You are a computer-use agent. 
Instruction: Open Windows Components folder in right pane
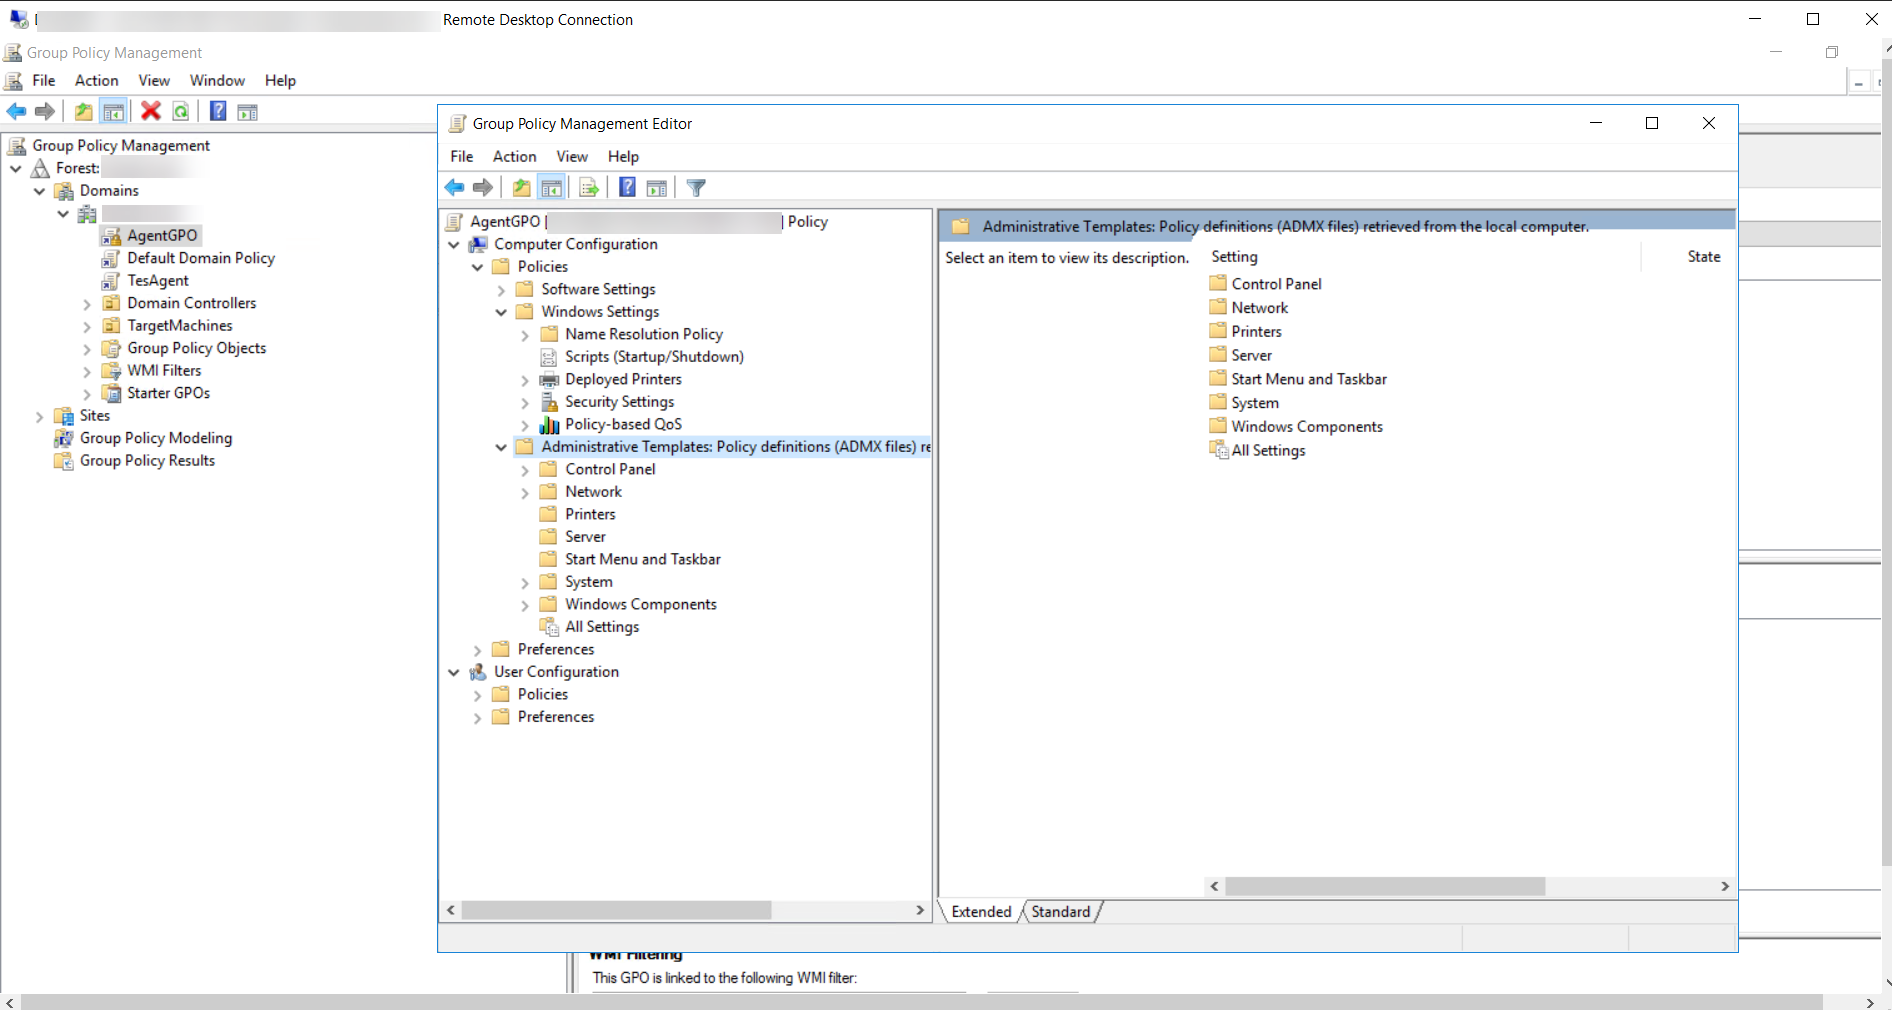click(x=1306, y=427)
